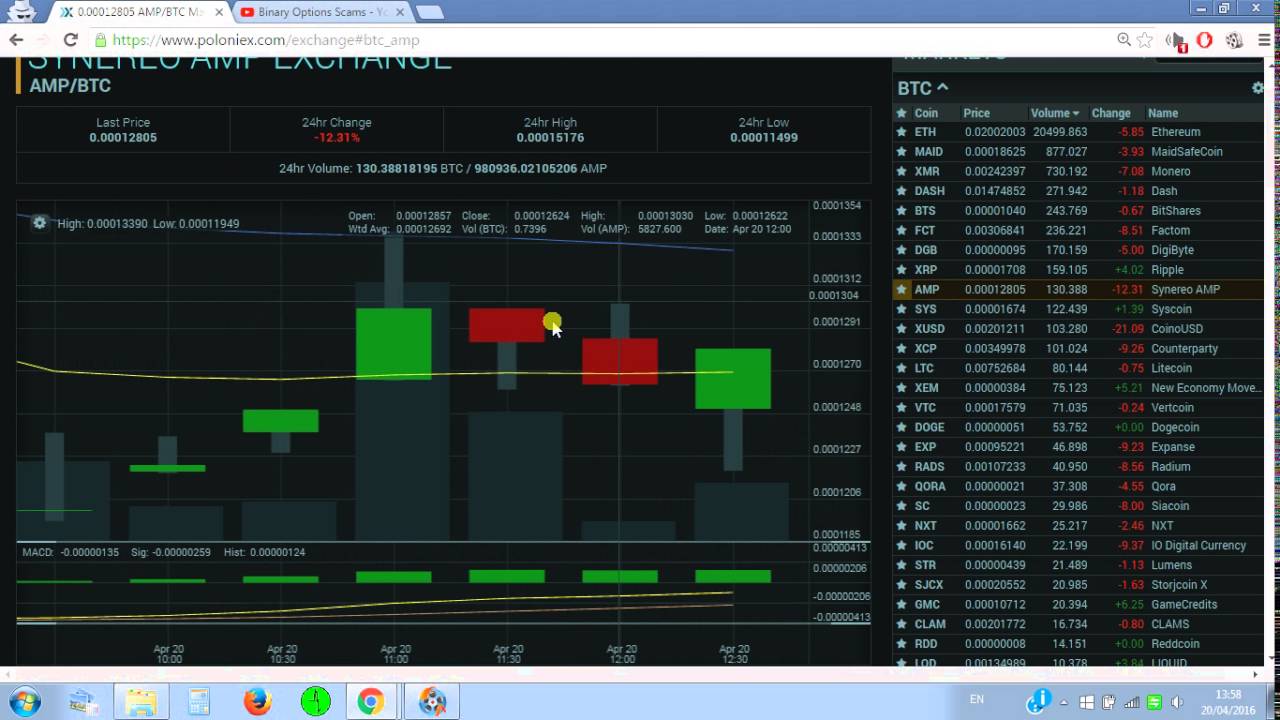Reload the Poloniex page
This screenshot has height=720, width=1280.
click(x=70, y=40)
